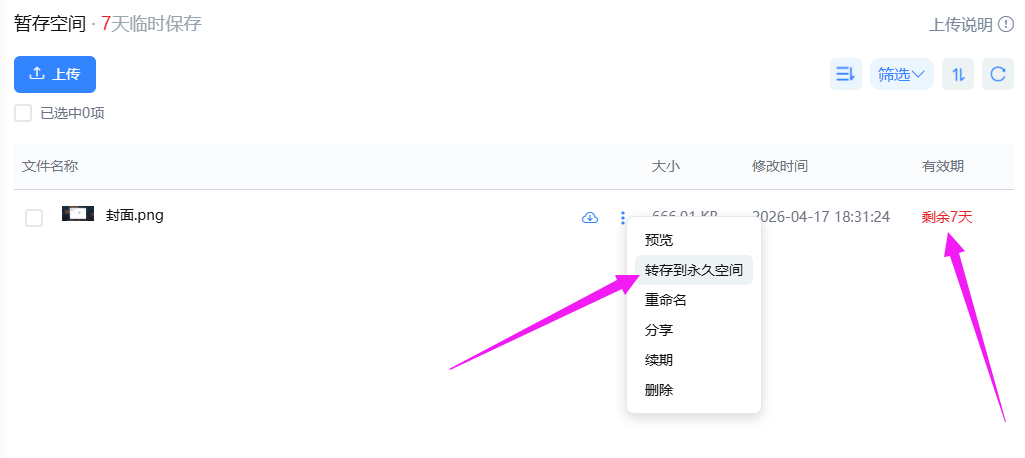This screenshot has width=1025, height=458.
Task: Click the 封面.png thumbnail image
Action: 78,214
